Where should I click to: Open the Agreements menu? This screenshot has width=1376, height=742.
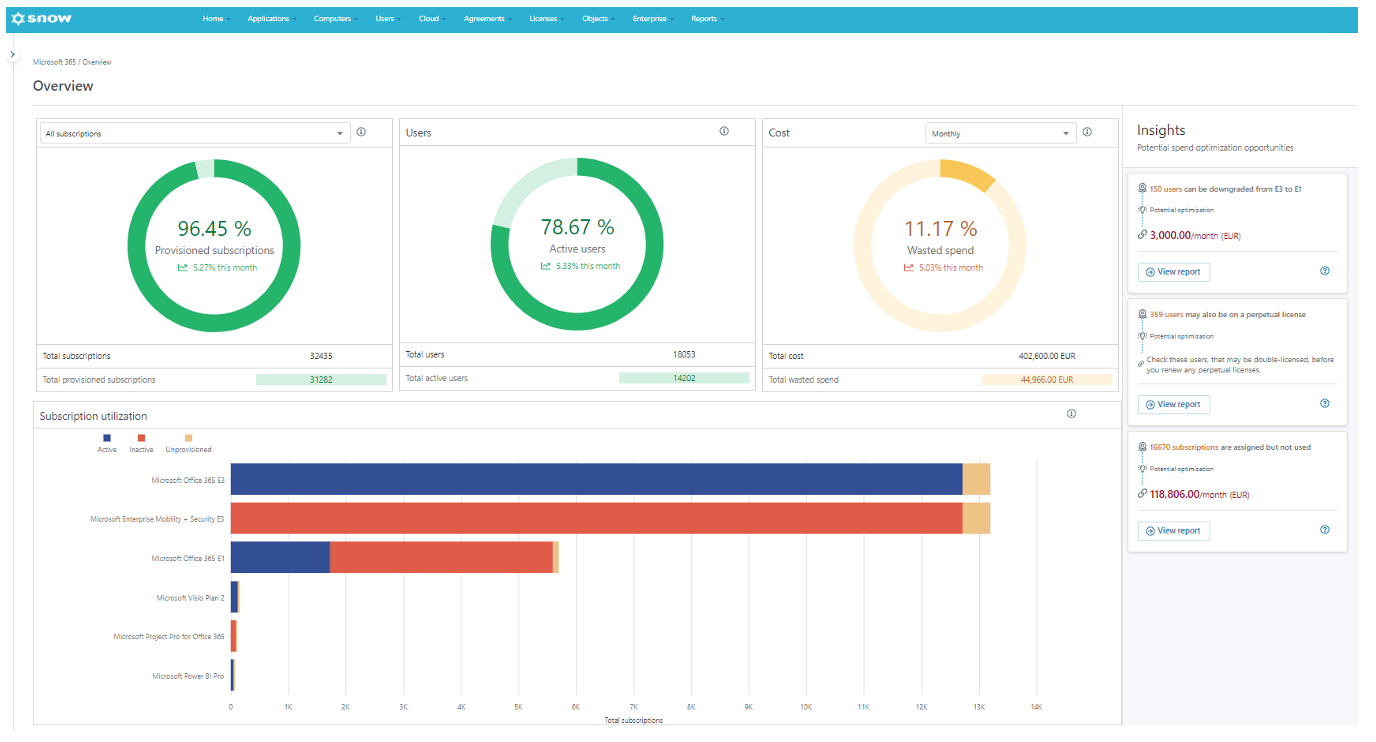coord(488,19)
